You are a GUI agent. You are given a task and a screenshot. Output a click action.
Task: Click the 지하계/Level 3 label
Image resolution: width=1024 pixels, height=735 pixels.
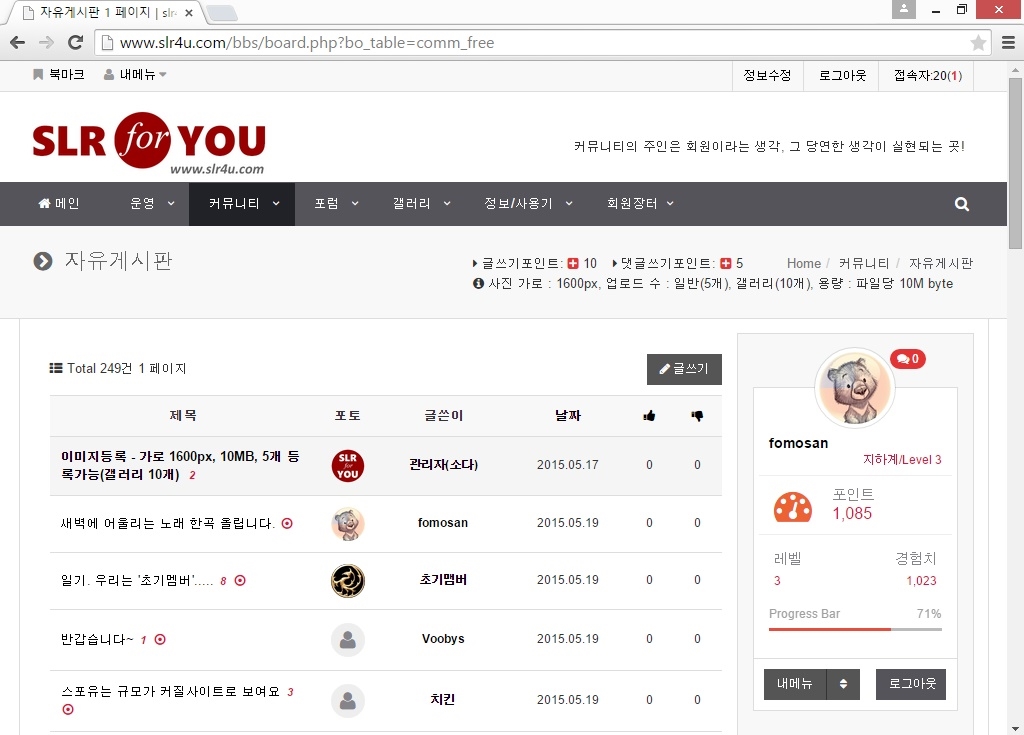coord(902,459)
